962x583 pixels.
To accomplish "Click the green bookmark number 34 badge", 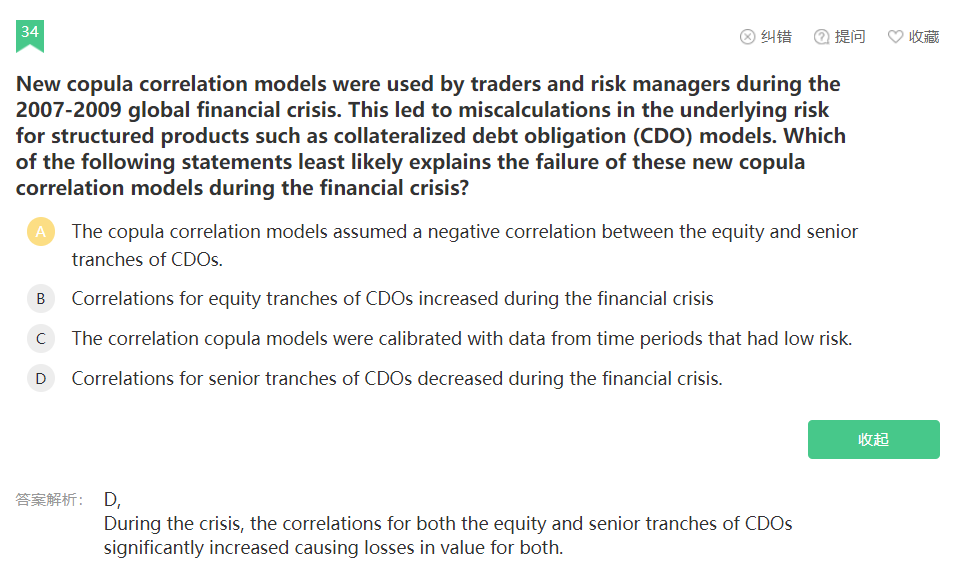I will tap(29, 36).
